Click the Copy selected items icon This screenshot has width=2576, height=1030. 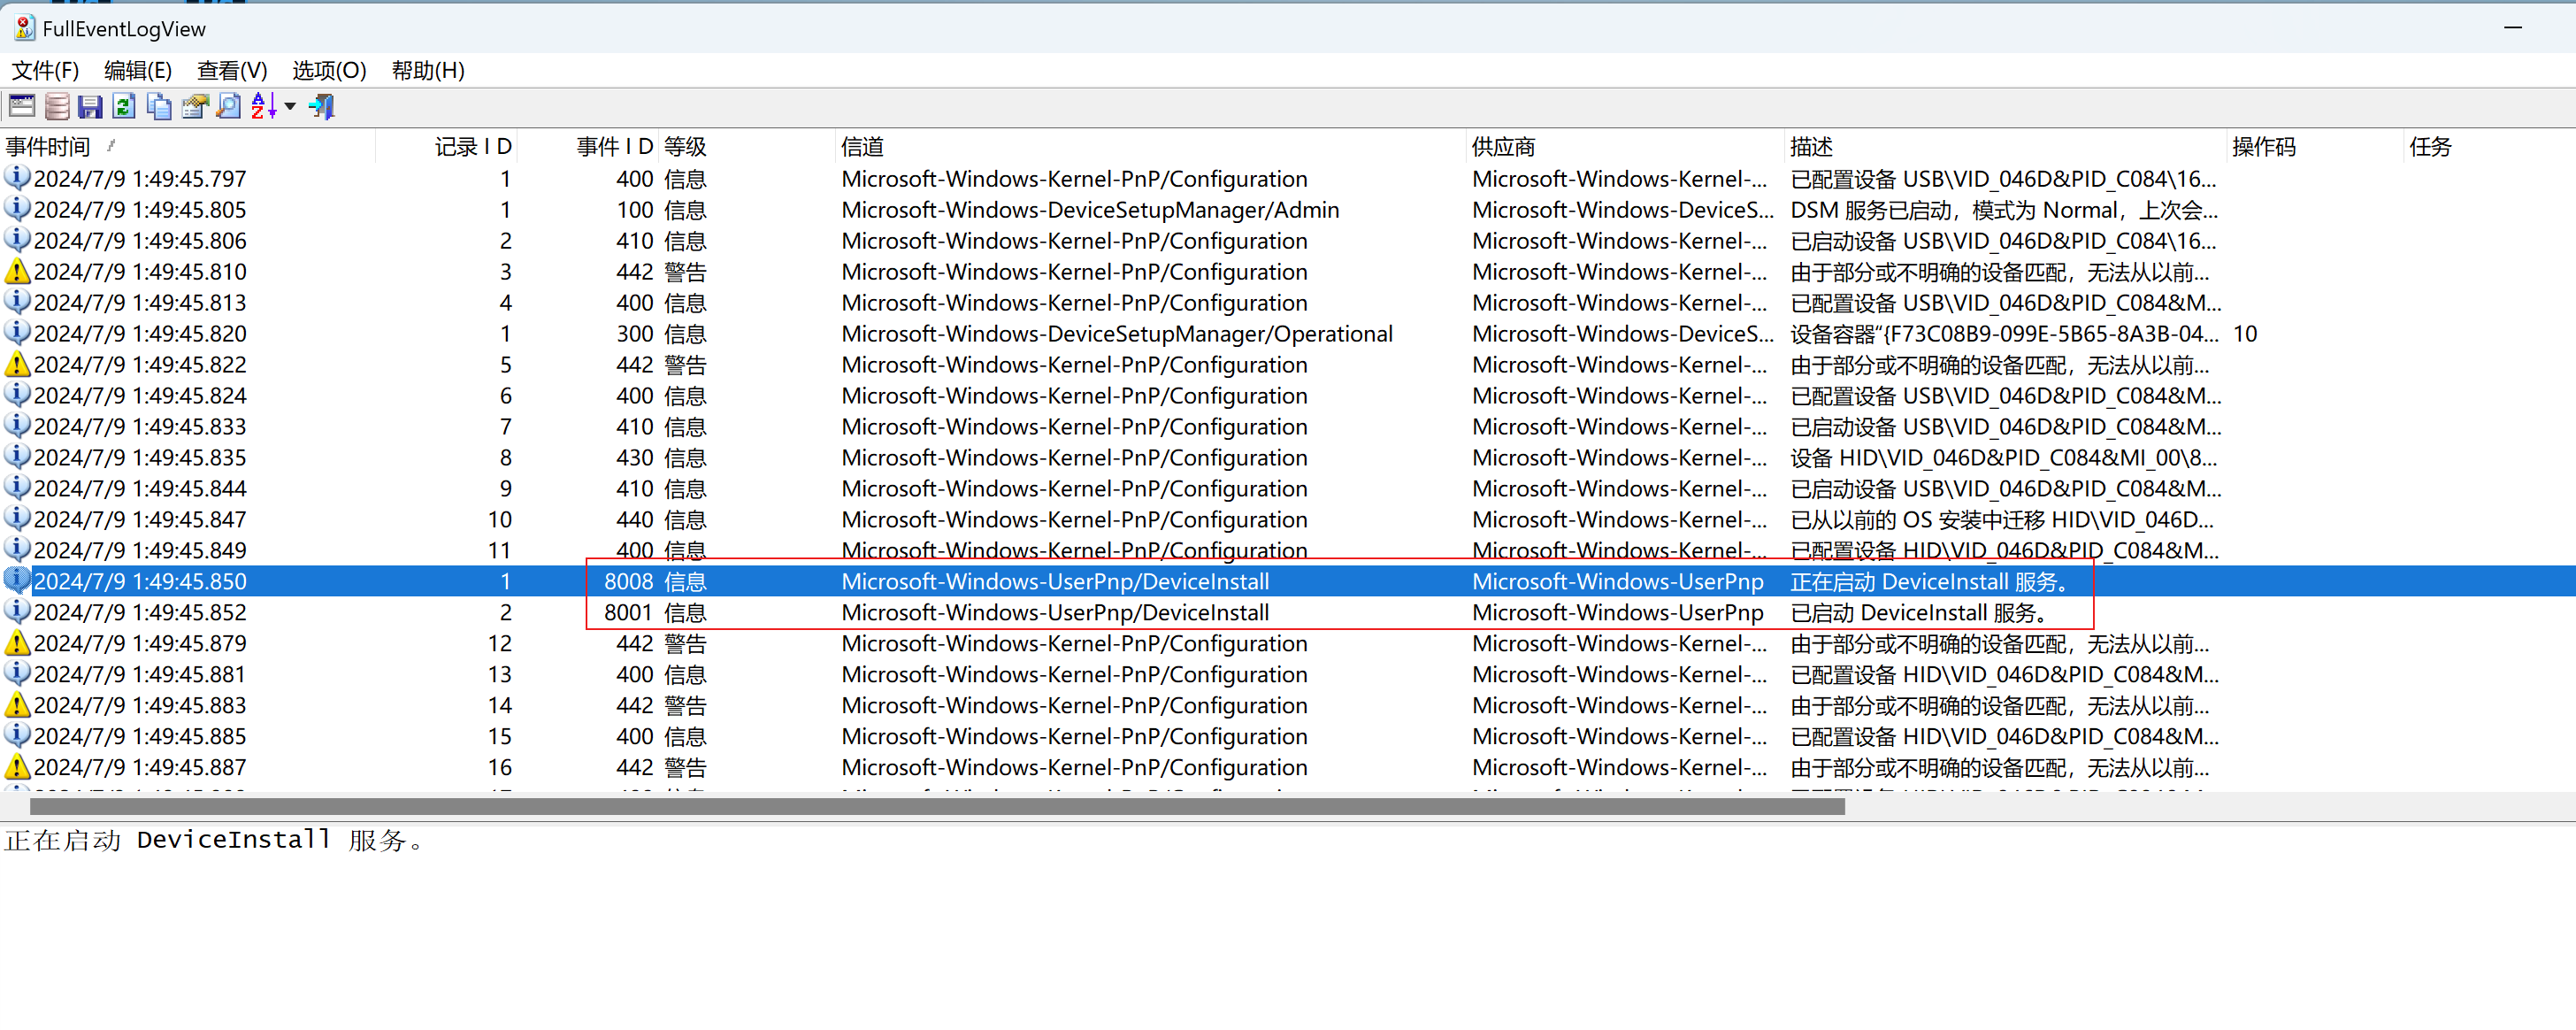pos(159,106)
